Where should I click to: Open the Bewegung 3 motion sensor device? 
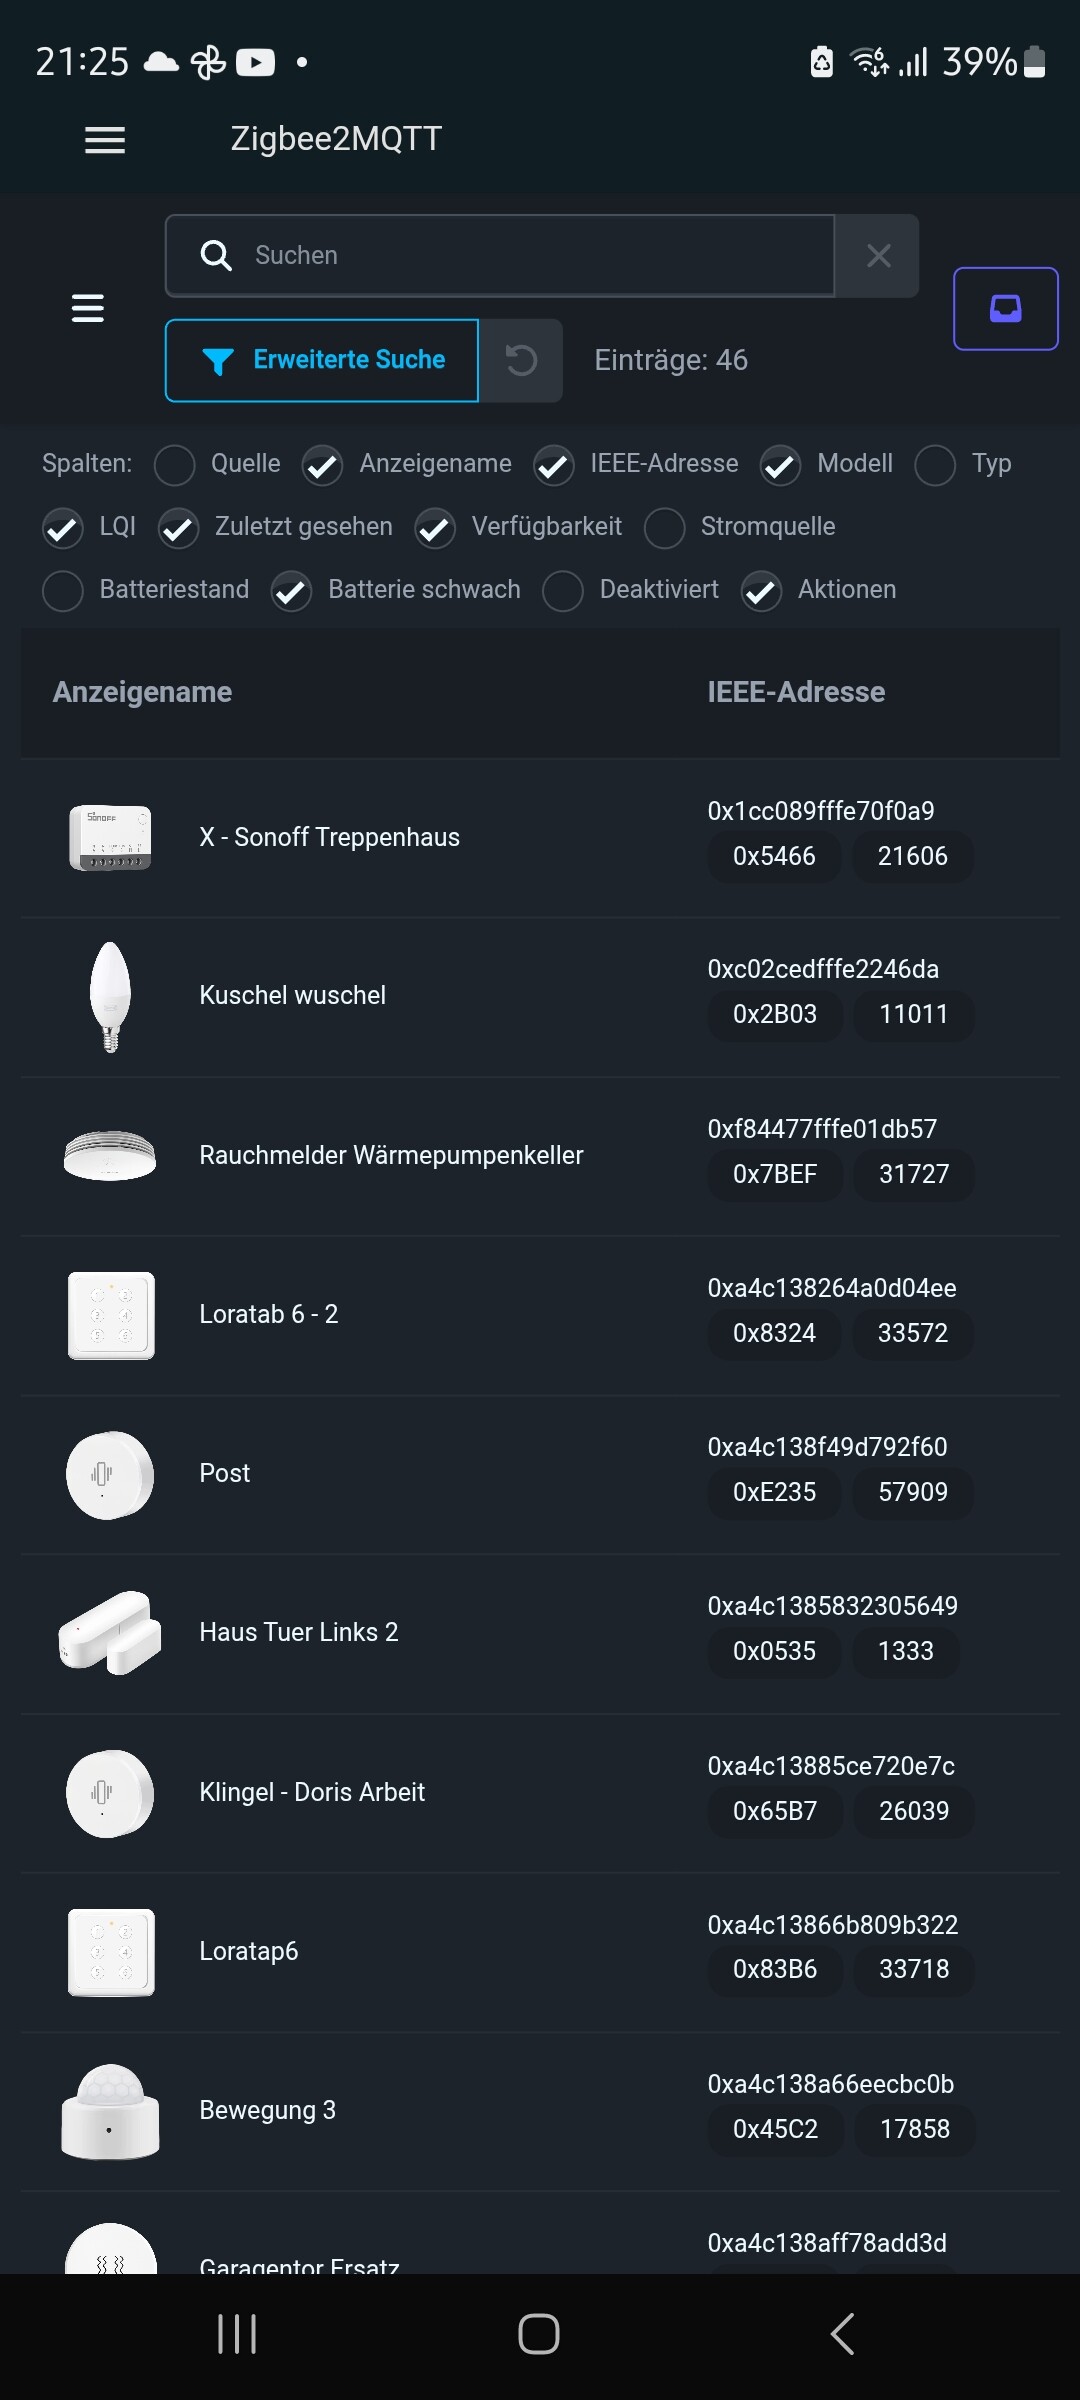pos(268,2110)
